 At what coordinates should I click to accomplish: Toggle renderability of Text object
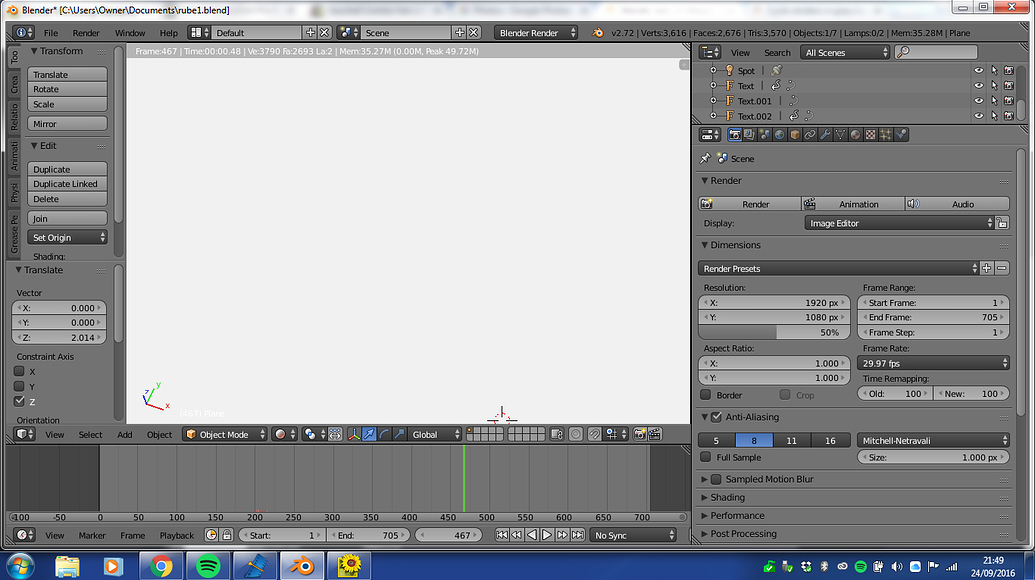(x=1009, y=86)
